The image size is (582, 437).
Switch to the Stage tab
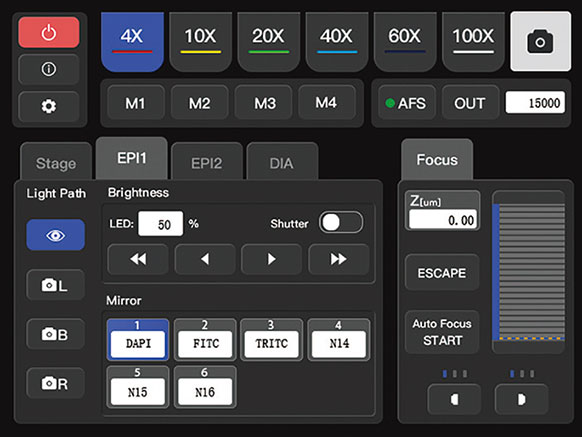pos(56,162)
